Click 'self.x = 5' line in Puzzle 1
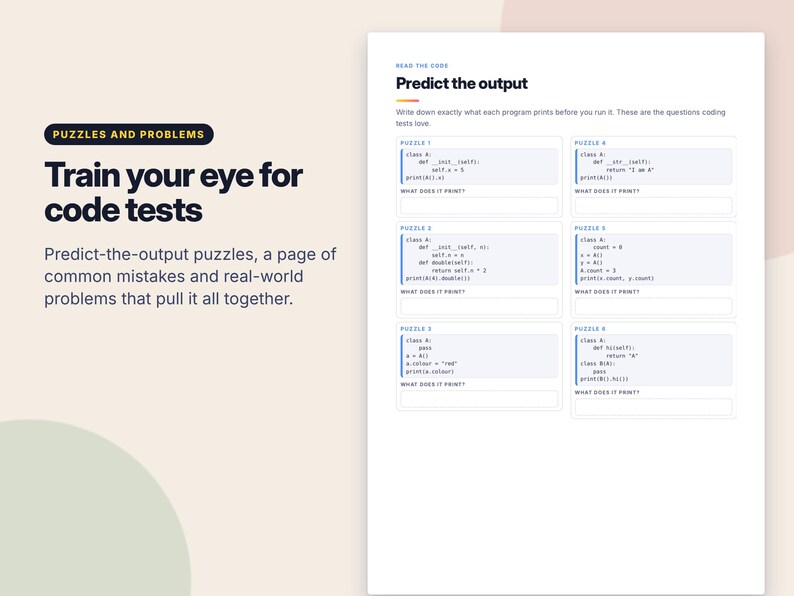This screenshot has width=794, height=596. 448,170
